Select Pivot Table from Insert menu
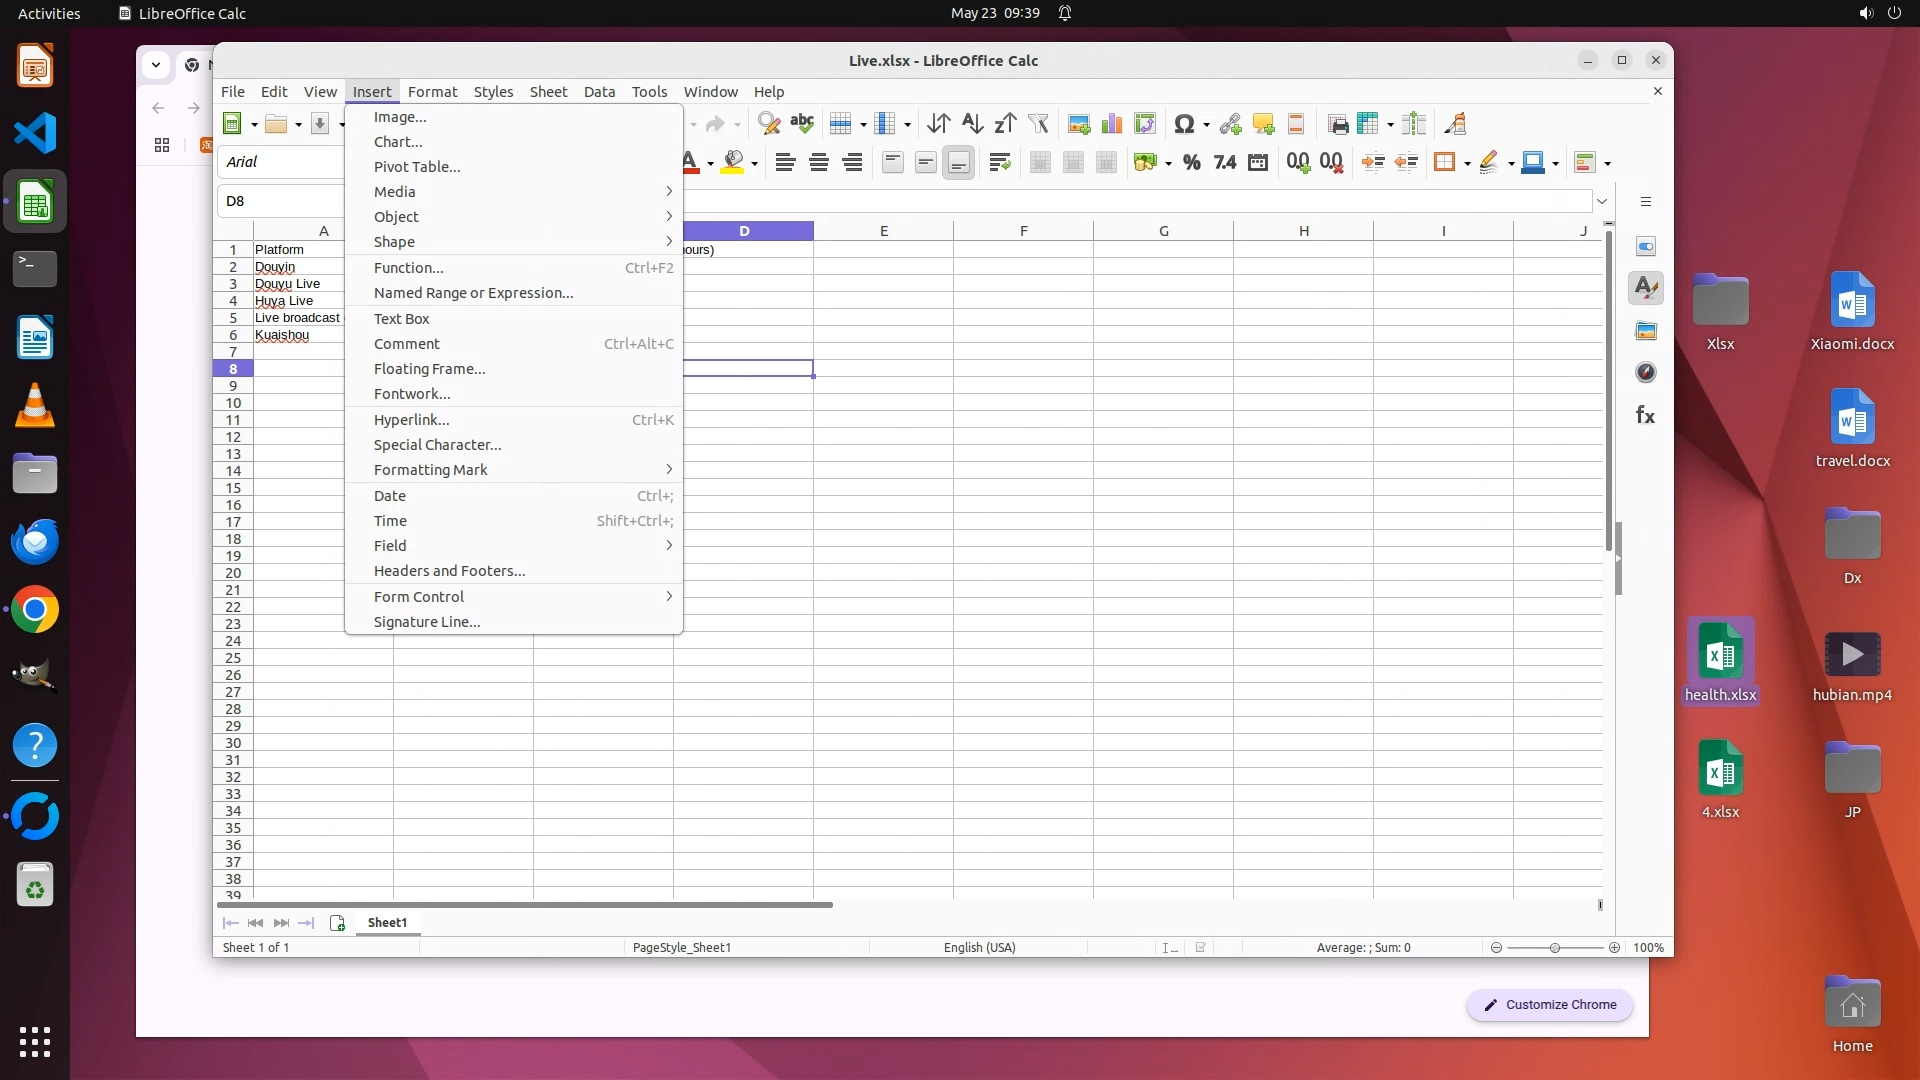The image size is (1920, 1080). [417, 167]
